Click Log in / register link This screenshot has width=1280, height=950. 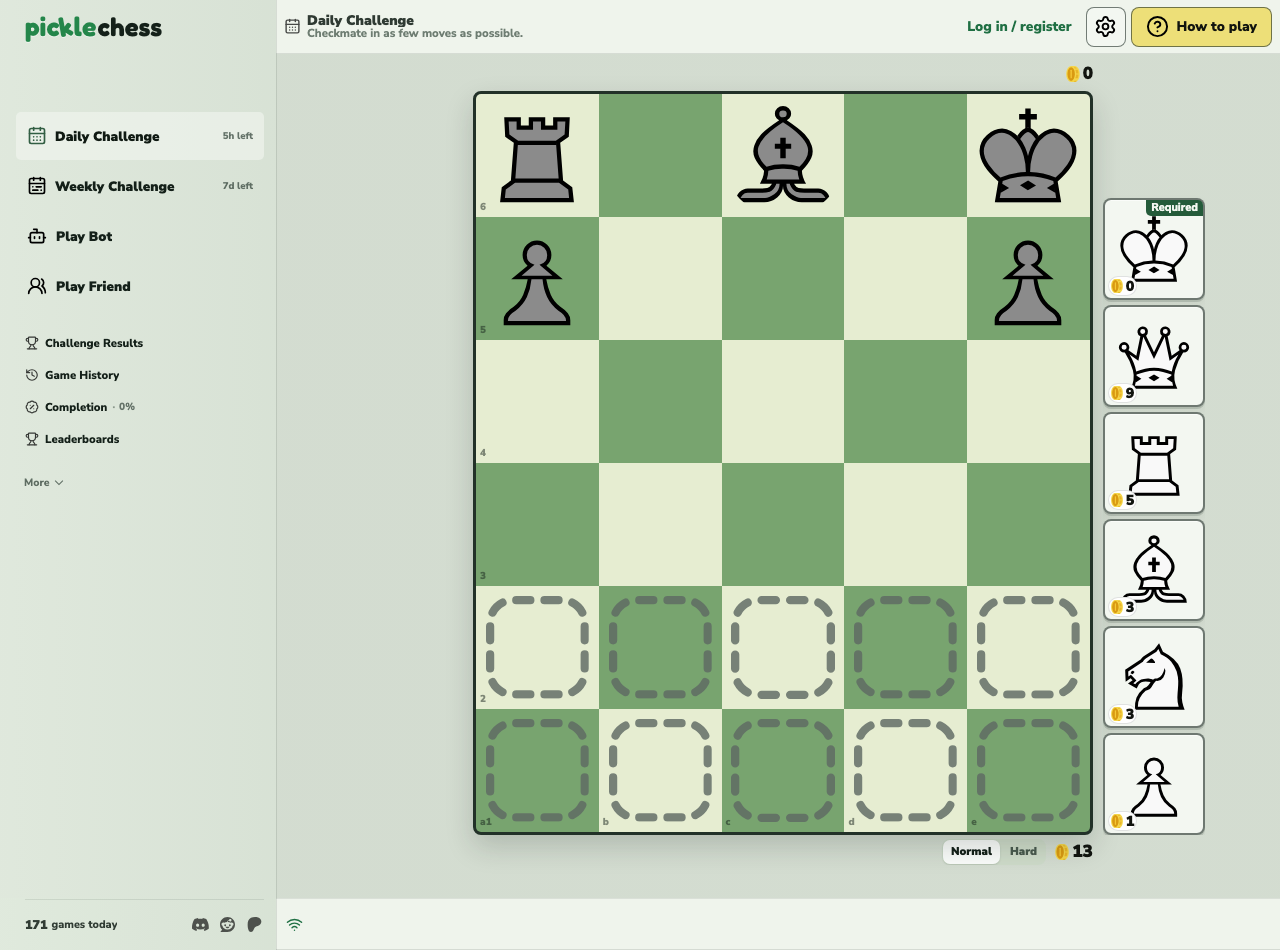1019,27
